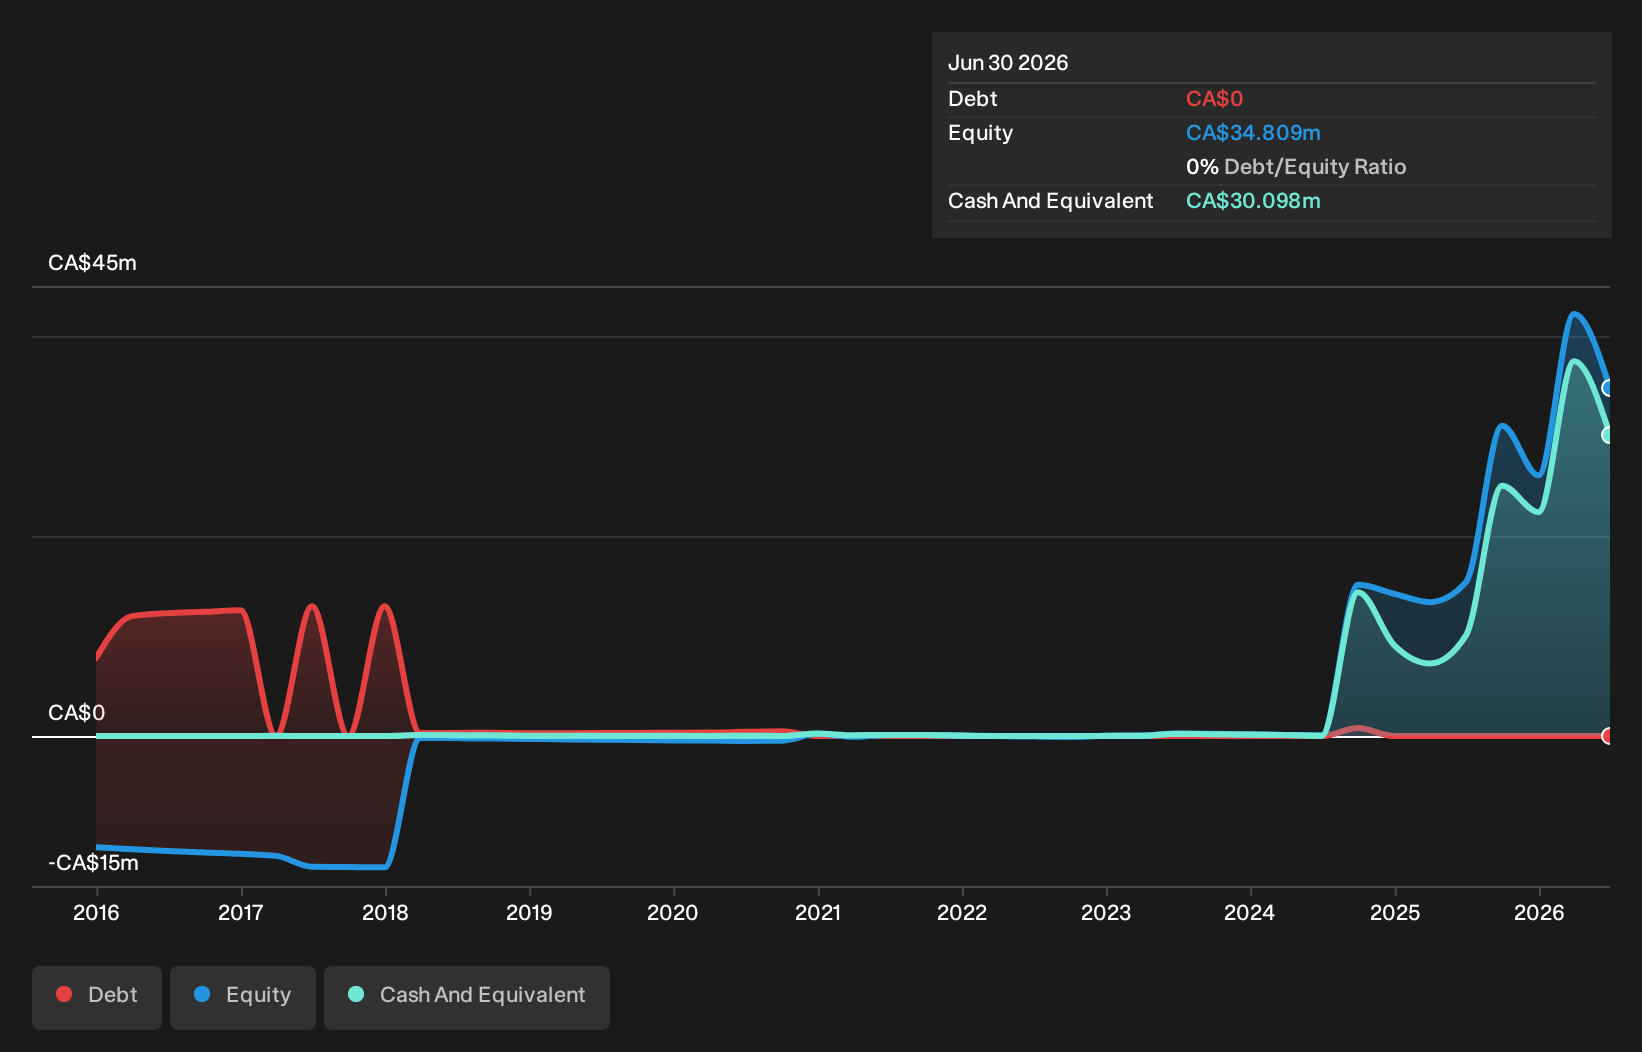The image size is (1642, 1052).
Task: Click the 2023 x-axis label
Action: [x=1106, y=912]
